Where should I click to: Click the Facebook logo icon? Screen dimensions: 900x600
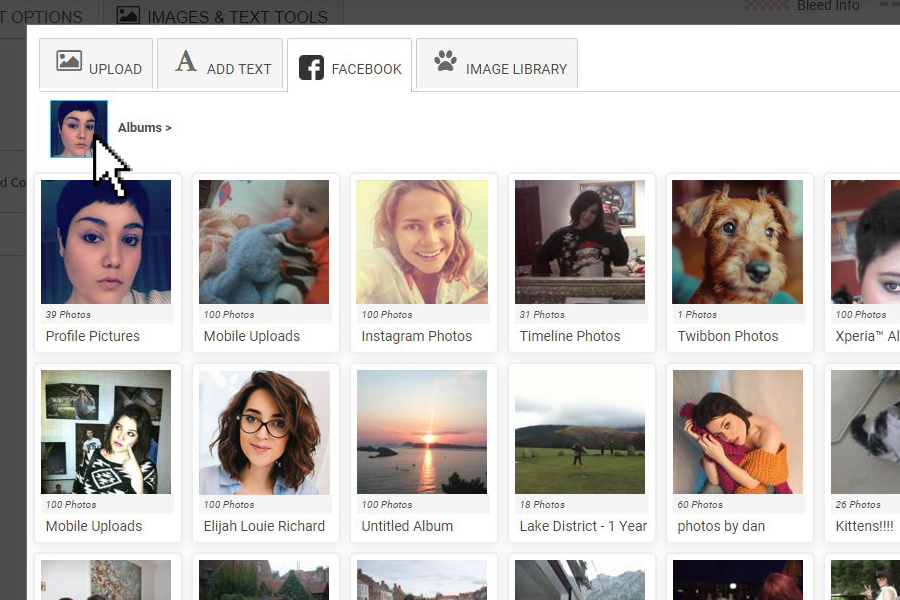311,68
